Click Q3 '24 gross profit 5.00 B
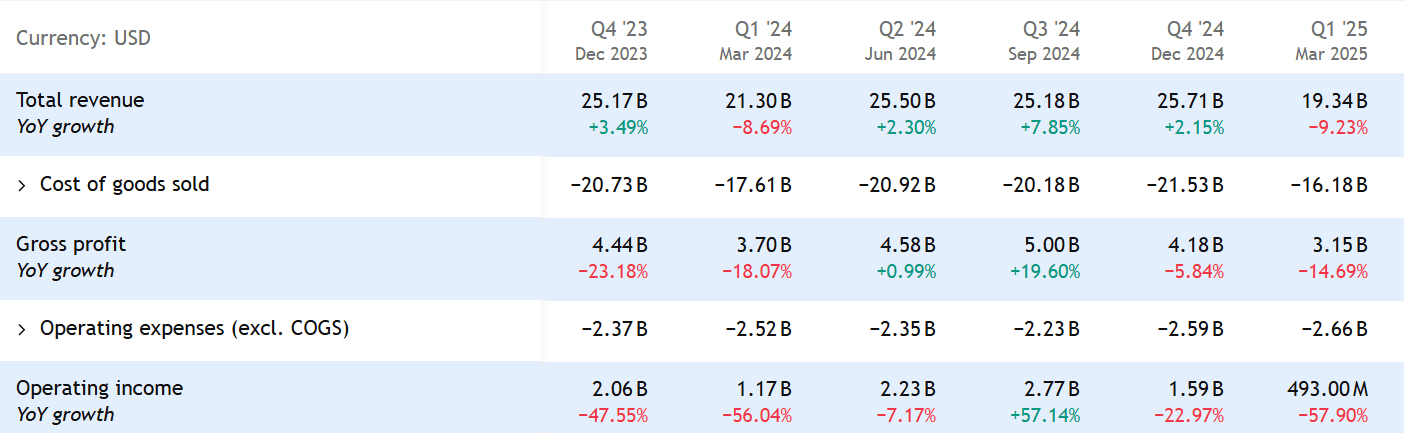Viewport: 1404px width, 433px height. tap(1047, 244)
